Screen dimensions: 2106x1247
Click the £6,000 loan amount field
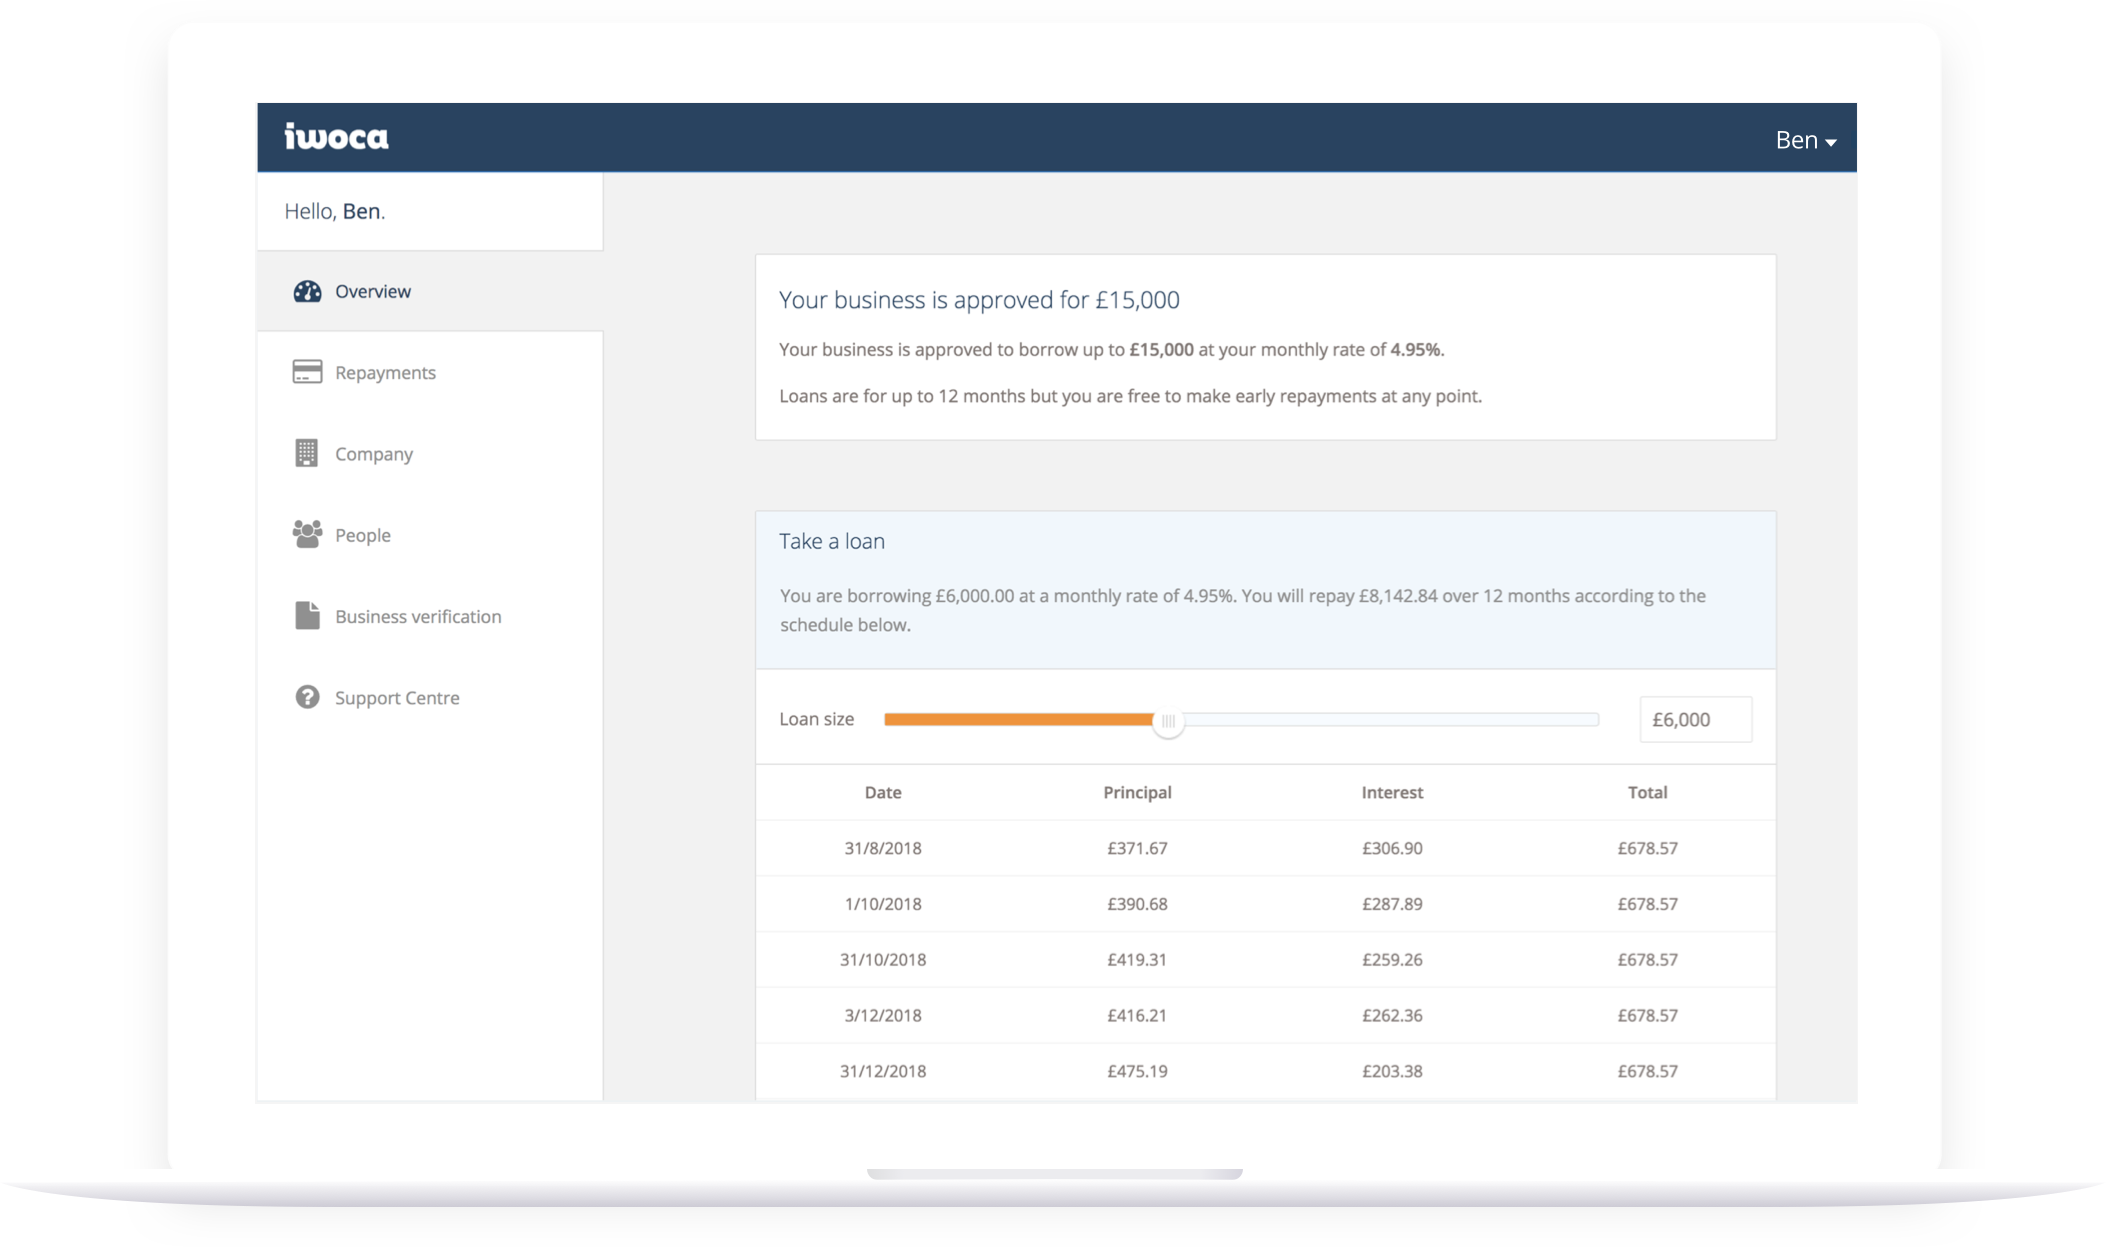[1694, 719]
